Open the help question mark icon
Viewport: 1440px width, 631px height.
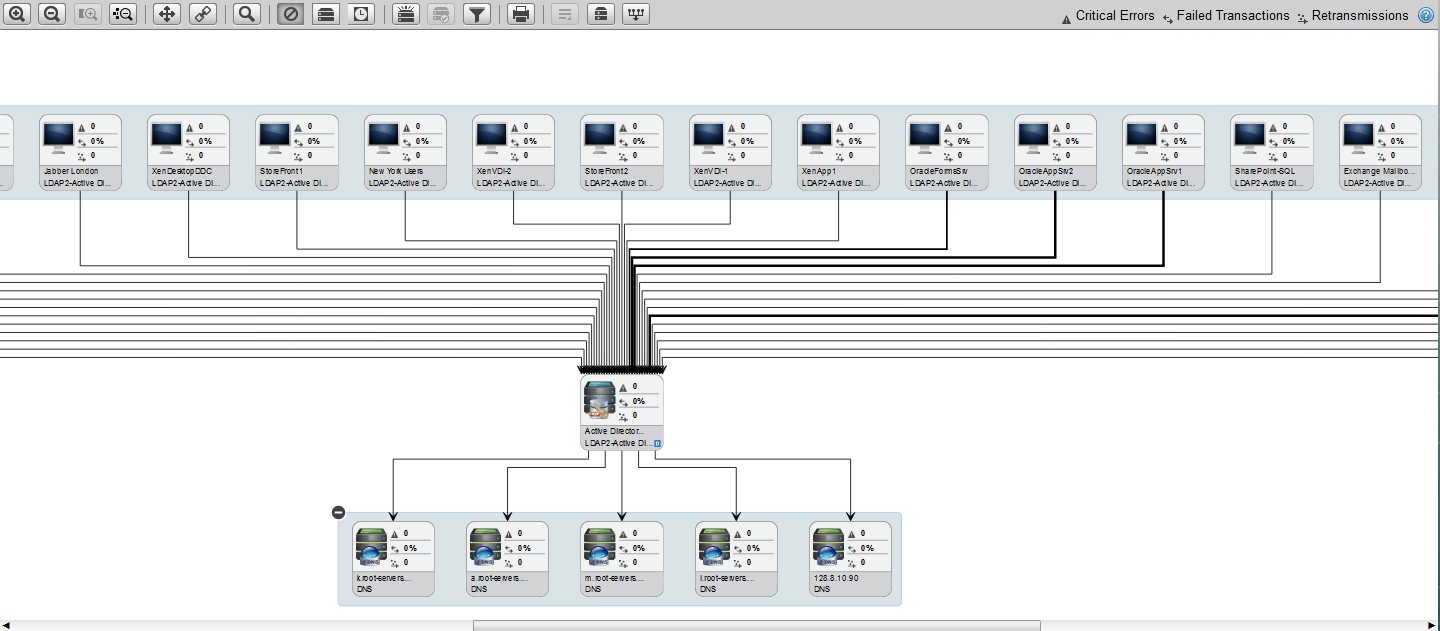click(1426, 15)
